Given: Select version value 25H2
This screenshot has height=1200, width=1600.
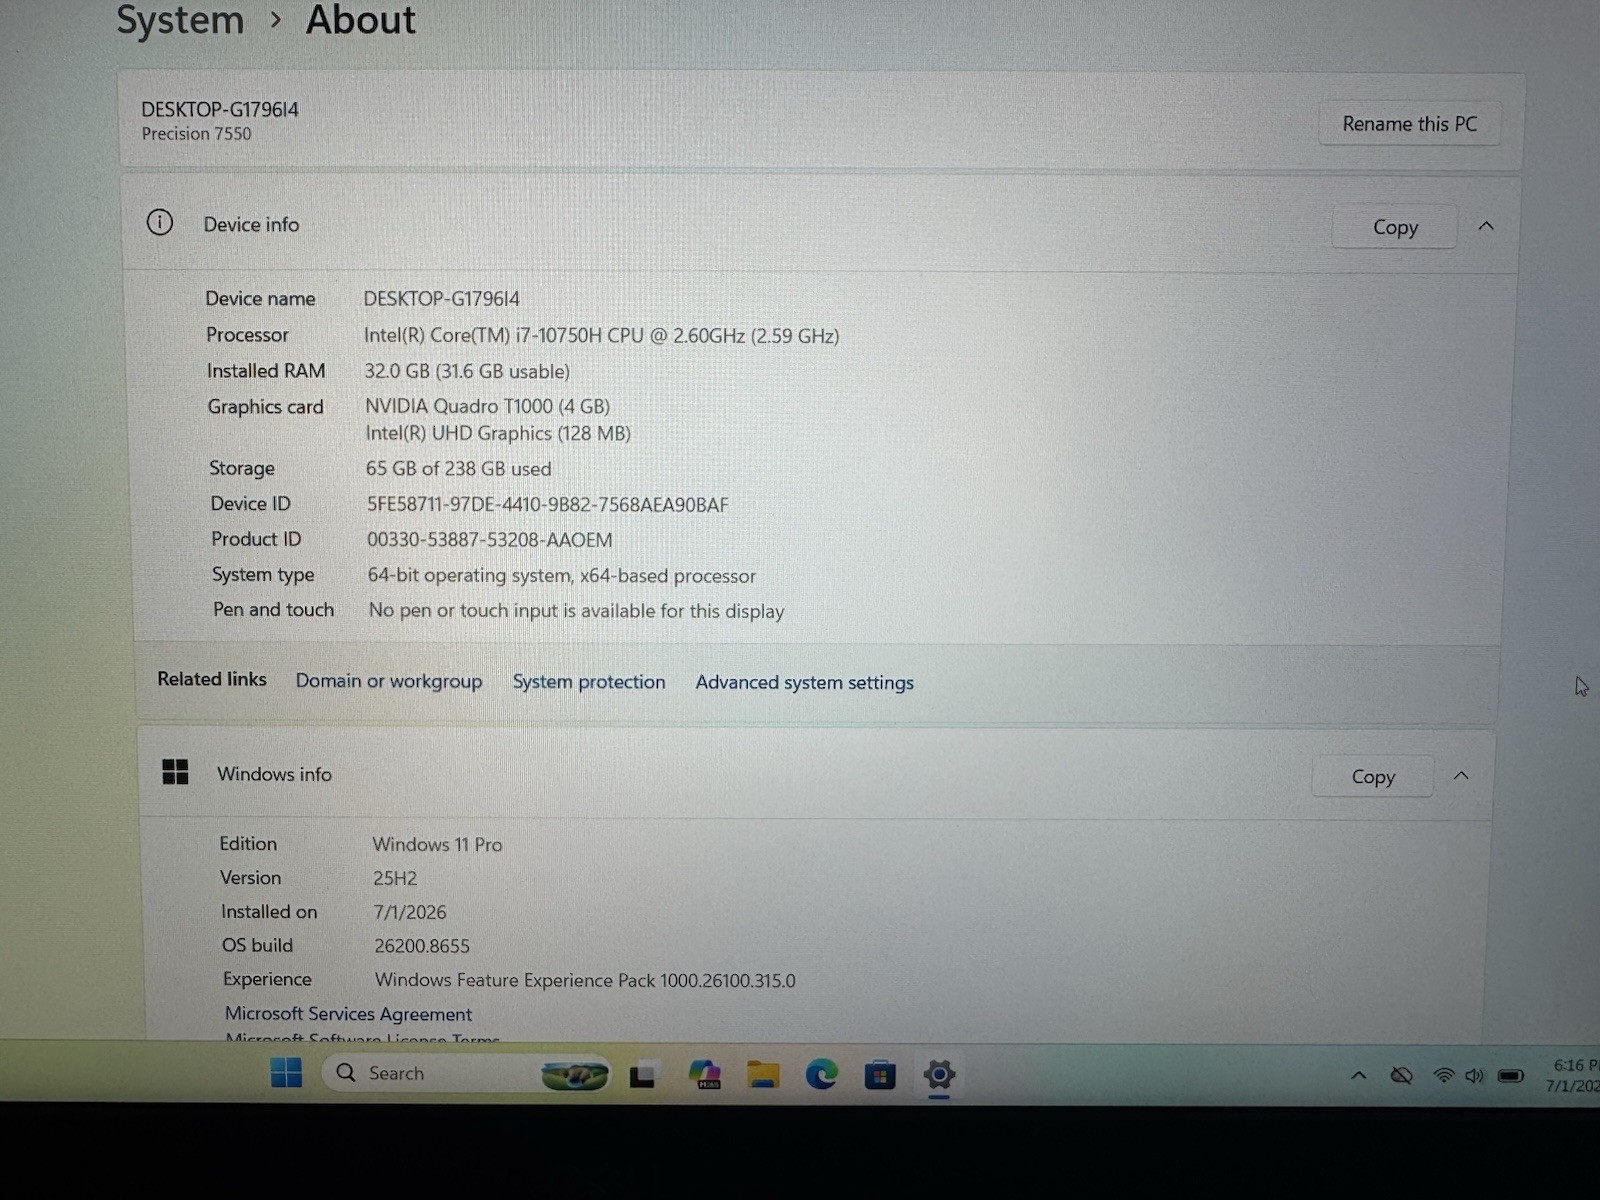Looking at the screenshot, I should tap(395, 879).
